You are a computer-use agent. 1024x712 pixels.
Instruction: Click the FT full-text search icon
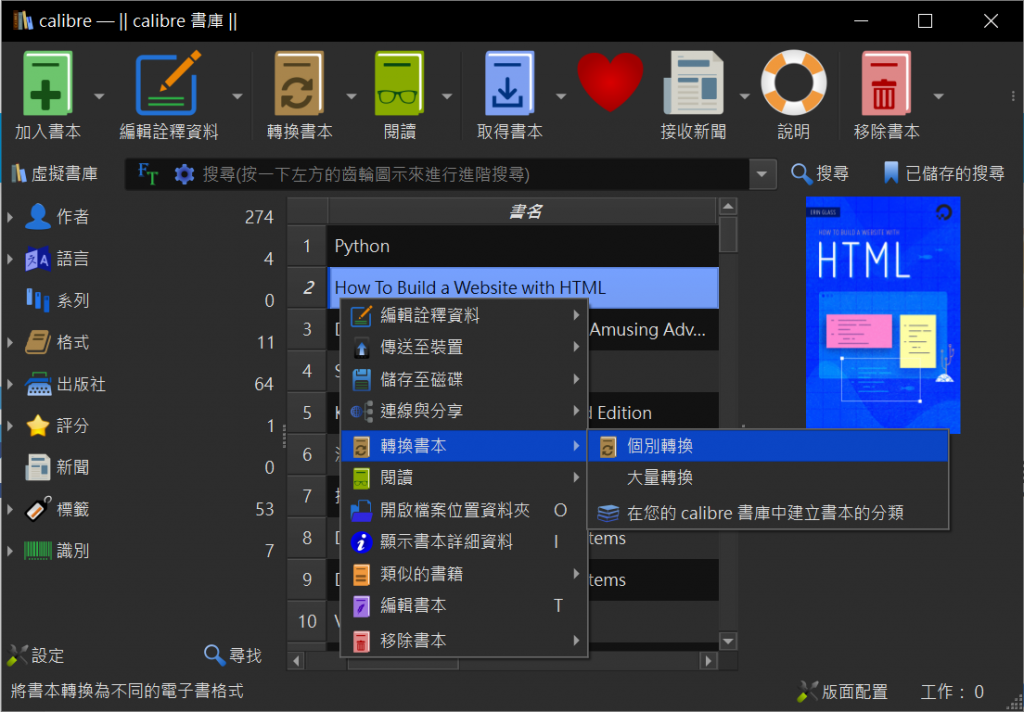pyautogui.click(x=148, y=174)
